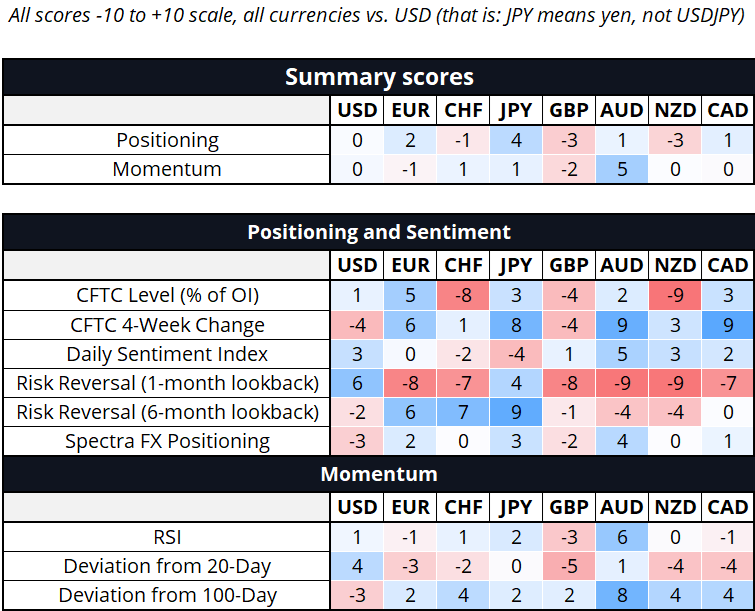Click the "CFTC 4-Week Change" row label

pyautogui.click(x=167, y=324)
